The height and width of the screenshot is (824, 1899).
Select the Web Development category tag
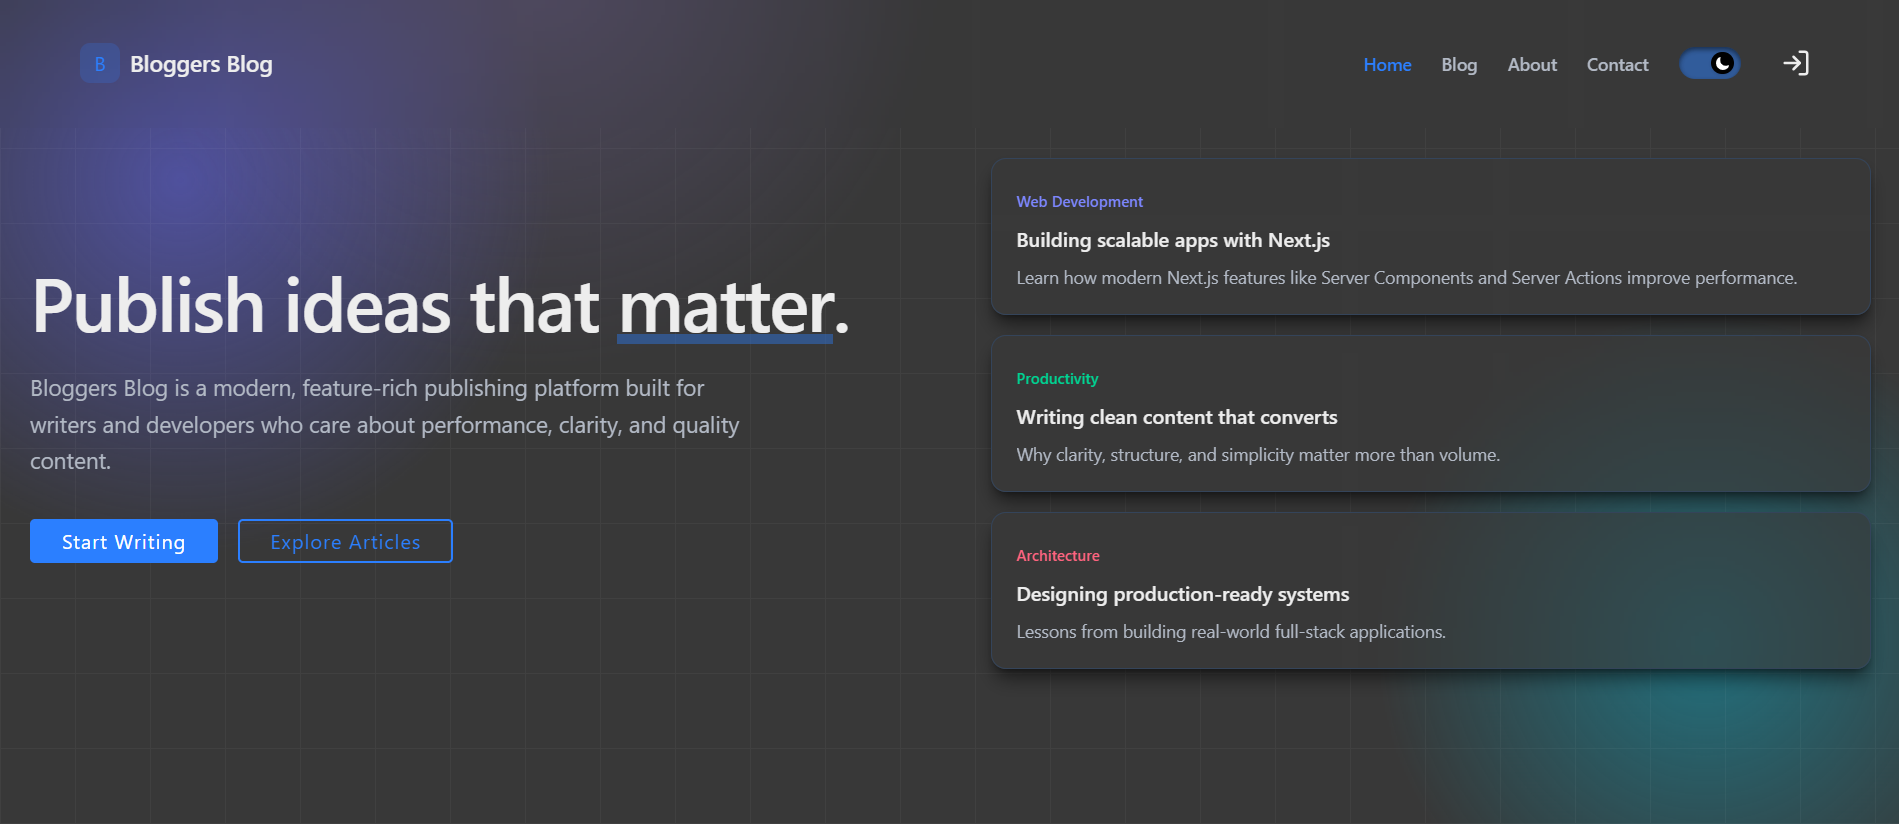pos(1079,202)
